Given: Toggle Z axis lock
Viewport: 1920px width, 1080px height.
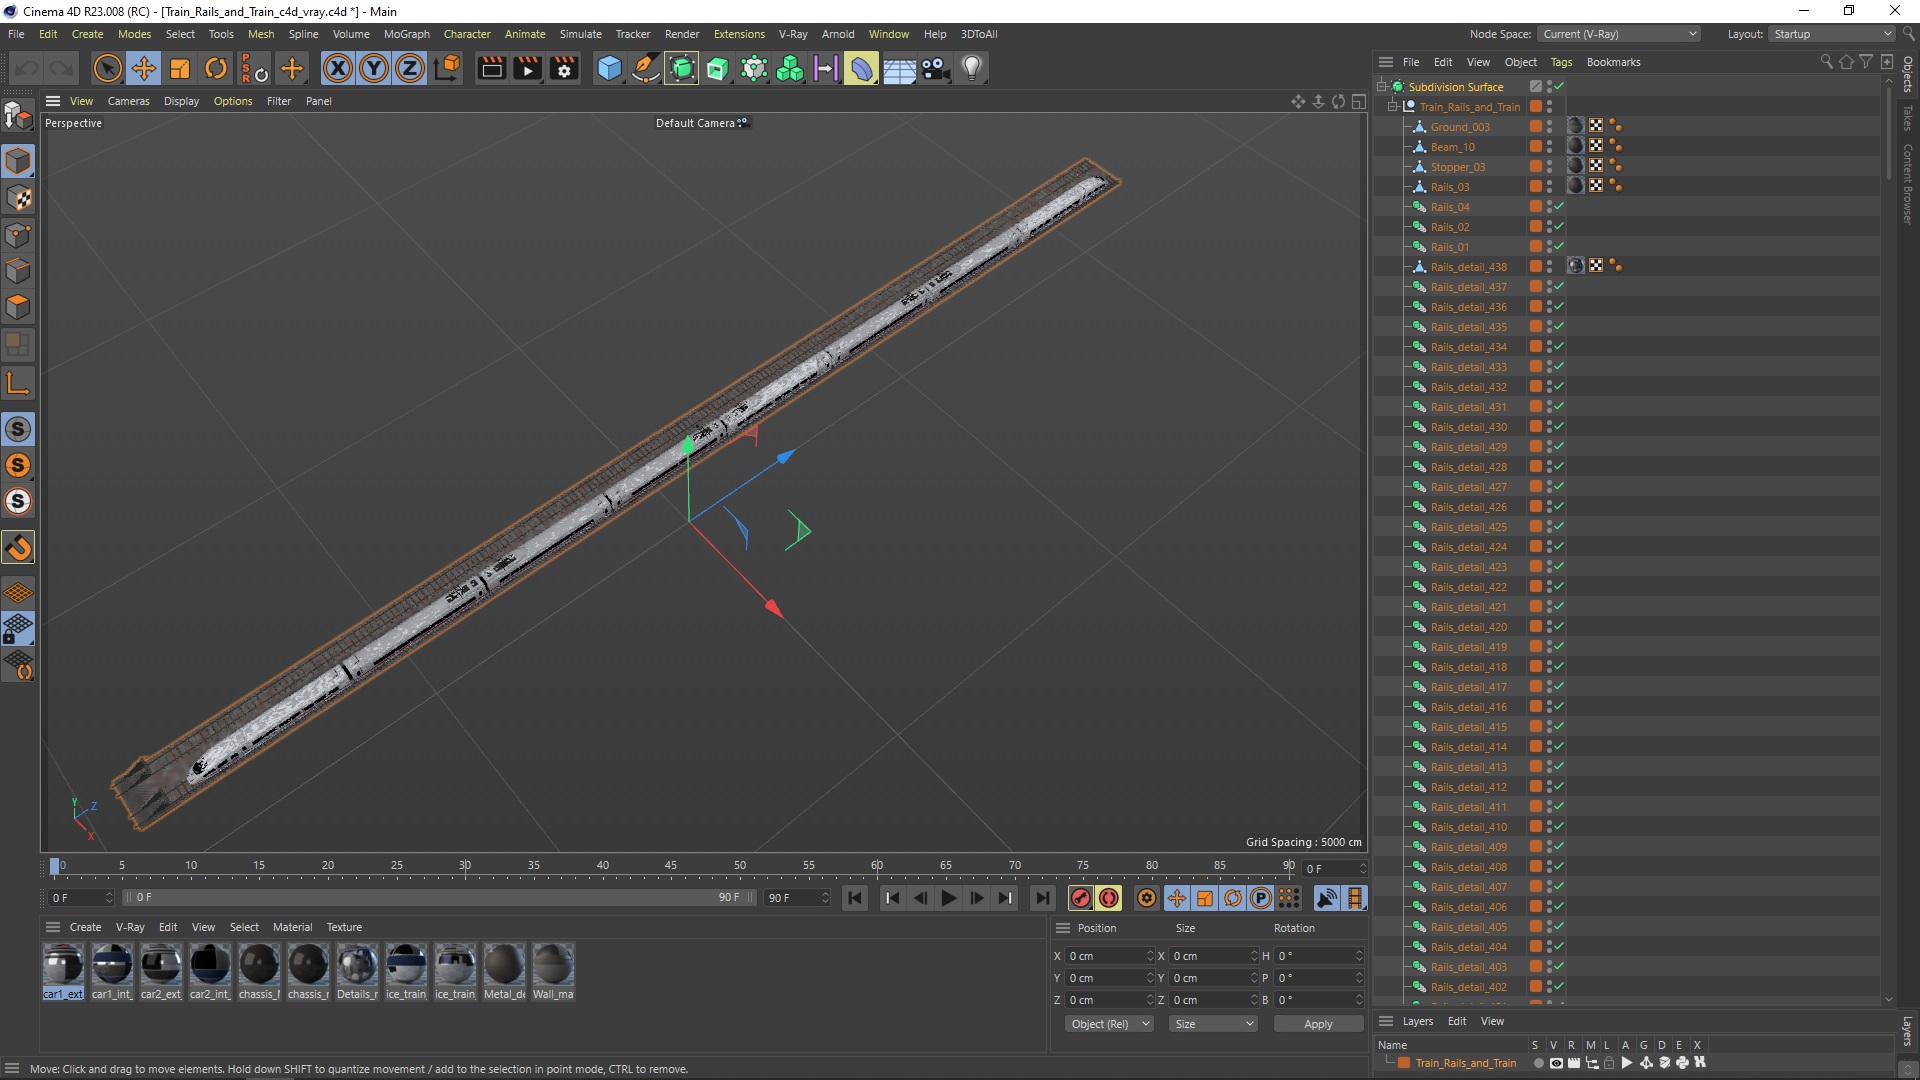Looking at the screenshot, I should (410, 68).
